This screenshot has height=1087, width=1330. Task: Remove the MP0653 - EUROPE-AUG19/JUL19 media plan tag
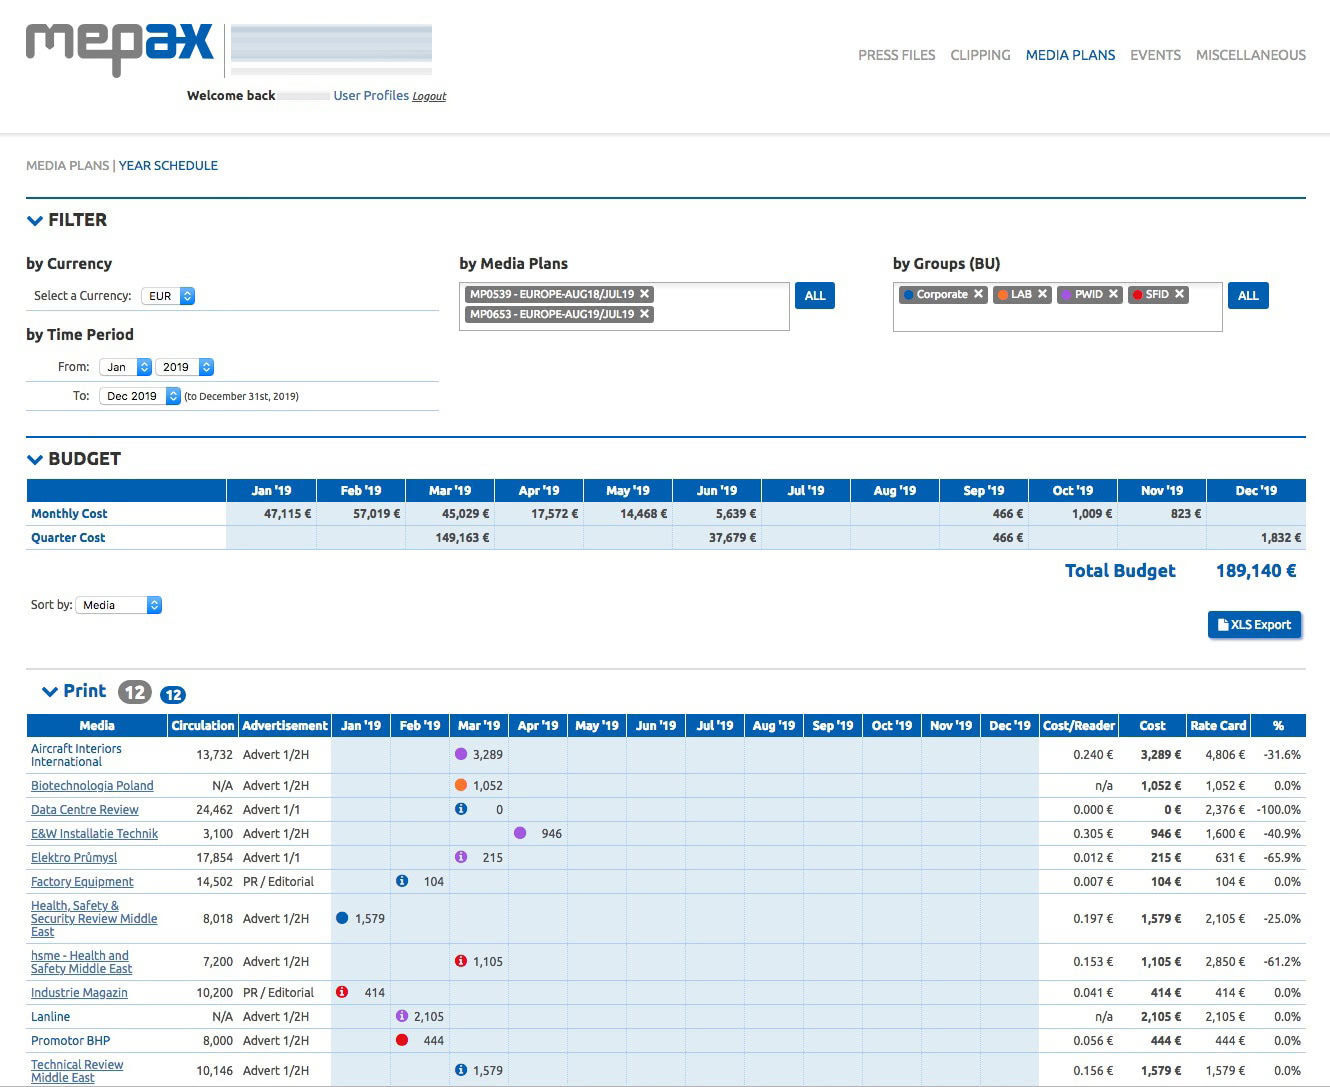tap(645, 314)
